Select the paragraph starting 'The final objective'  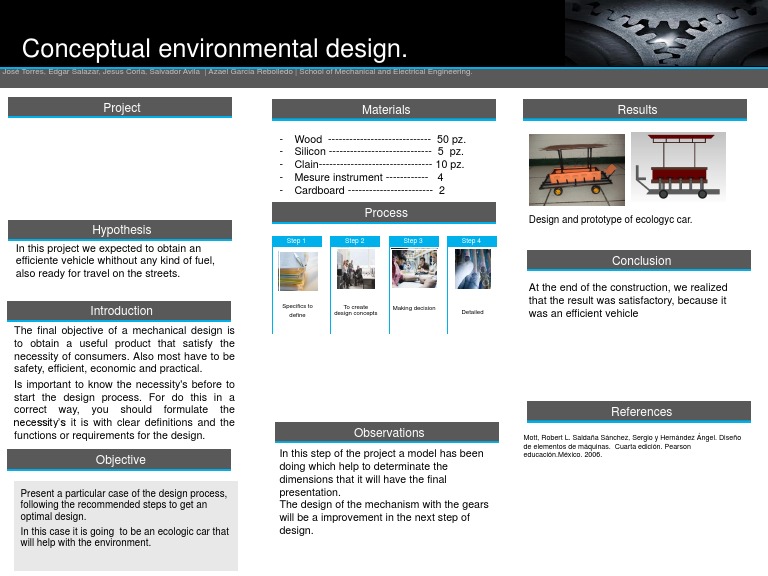tap(124, 349)
